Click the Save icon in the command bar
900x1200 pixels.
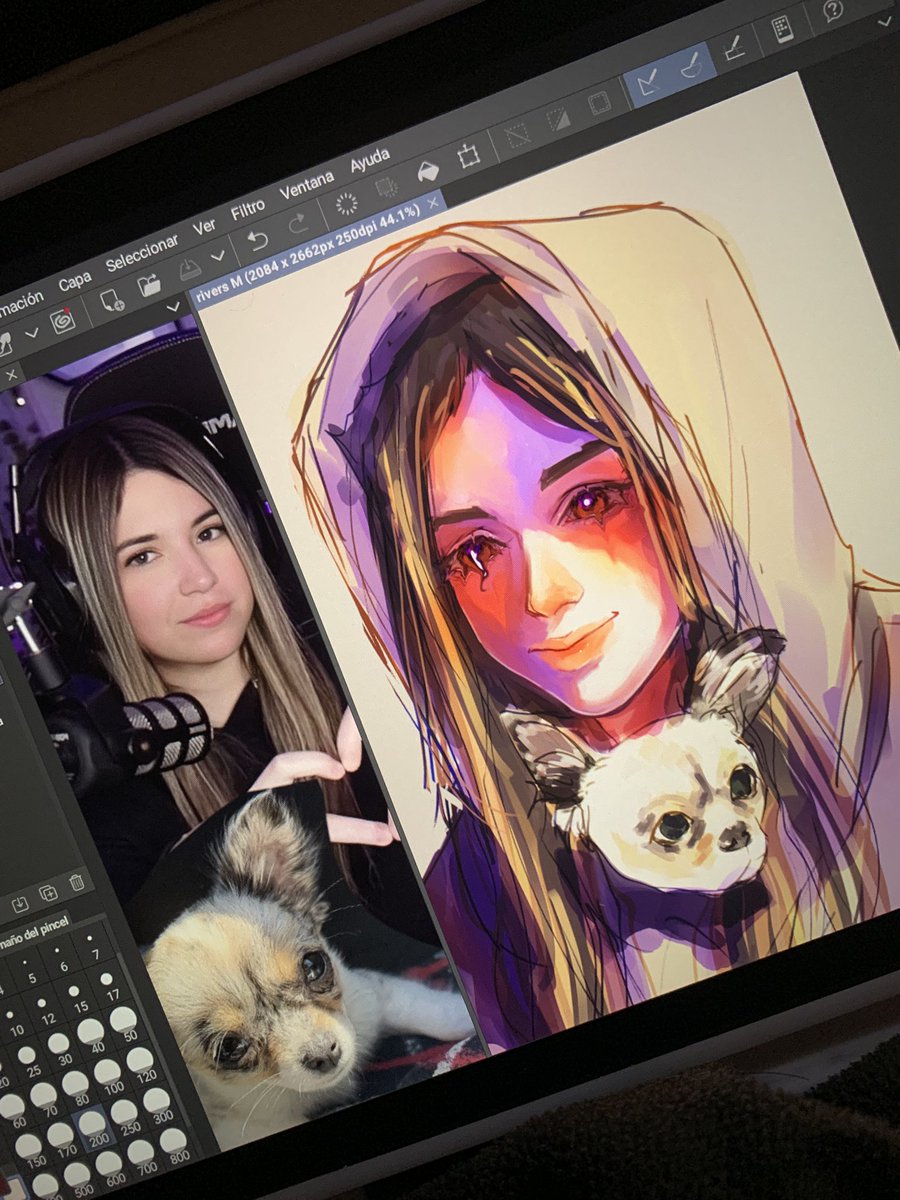(x=190, y=269)
